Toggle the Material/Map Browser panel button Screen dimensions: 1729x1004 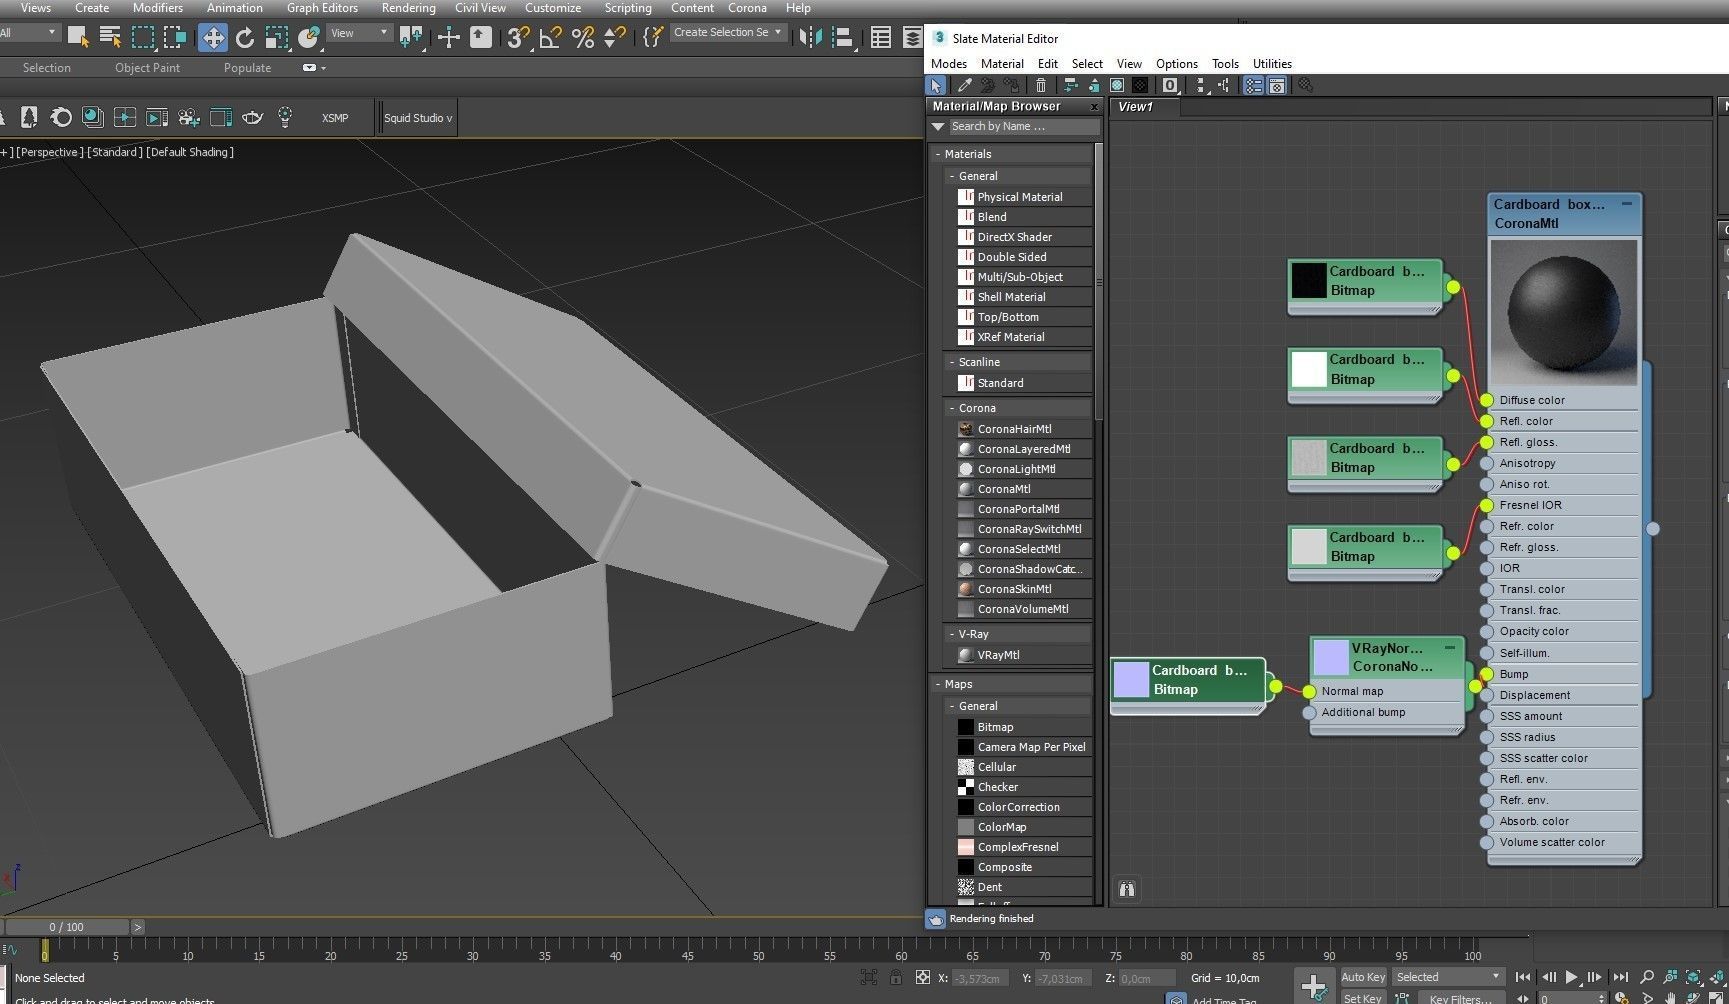pyautogui.click(x=1253, y=86)
